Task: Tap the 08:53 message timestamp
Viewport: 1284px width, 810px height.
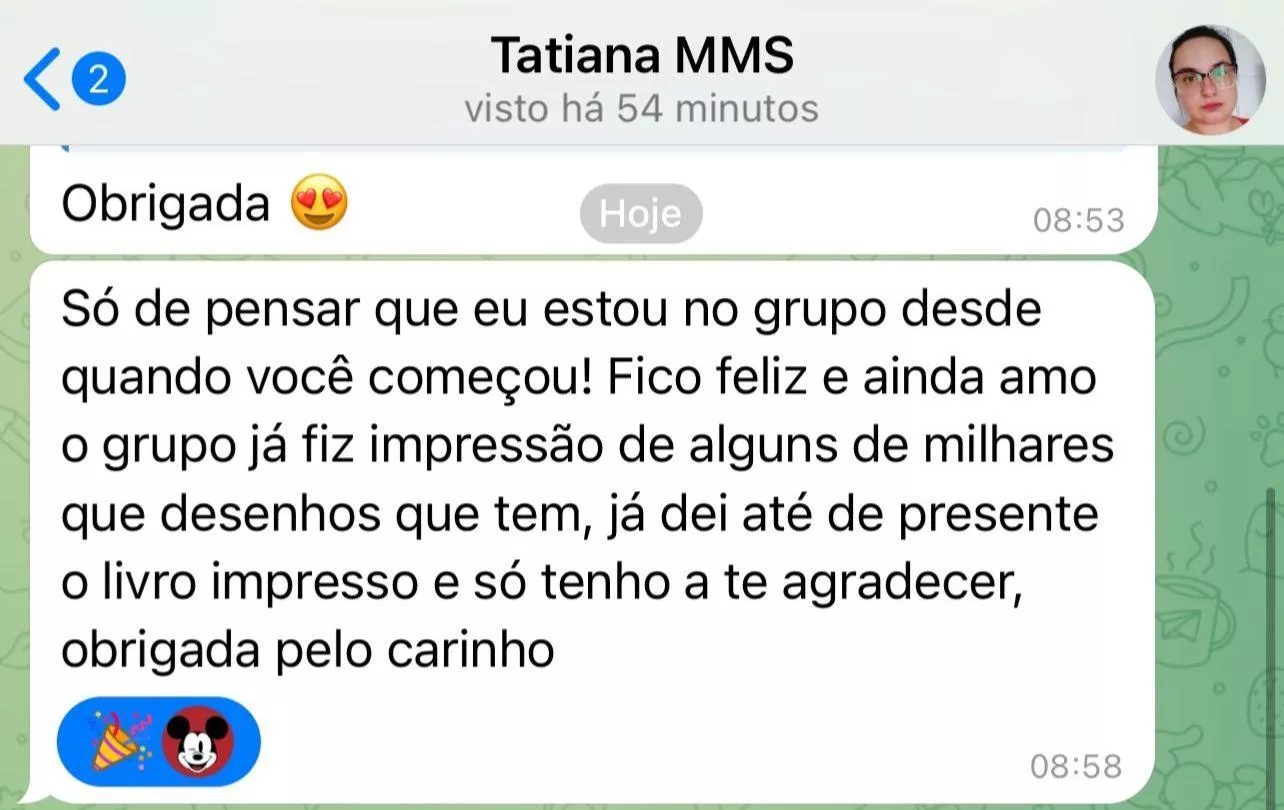Action: click(x=1078, y=220)
